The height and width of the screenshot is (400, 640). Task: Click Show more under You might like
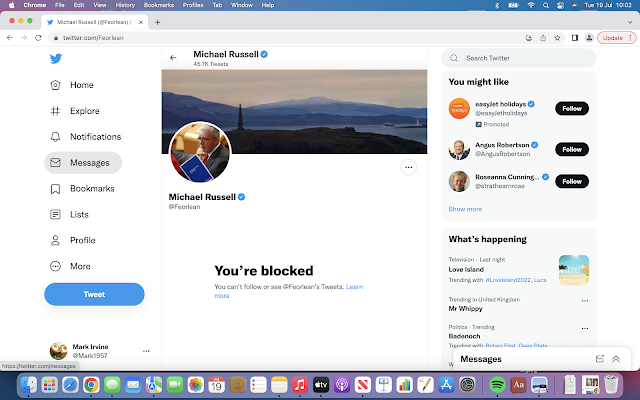click(465, 209)
